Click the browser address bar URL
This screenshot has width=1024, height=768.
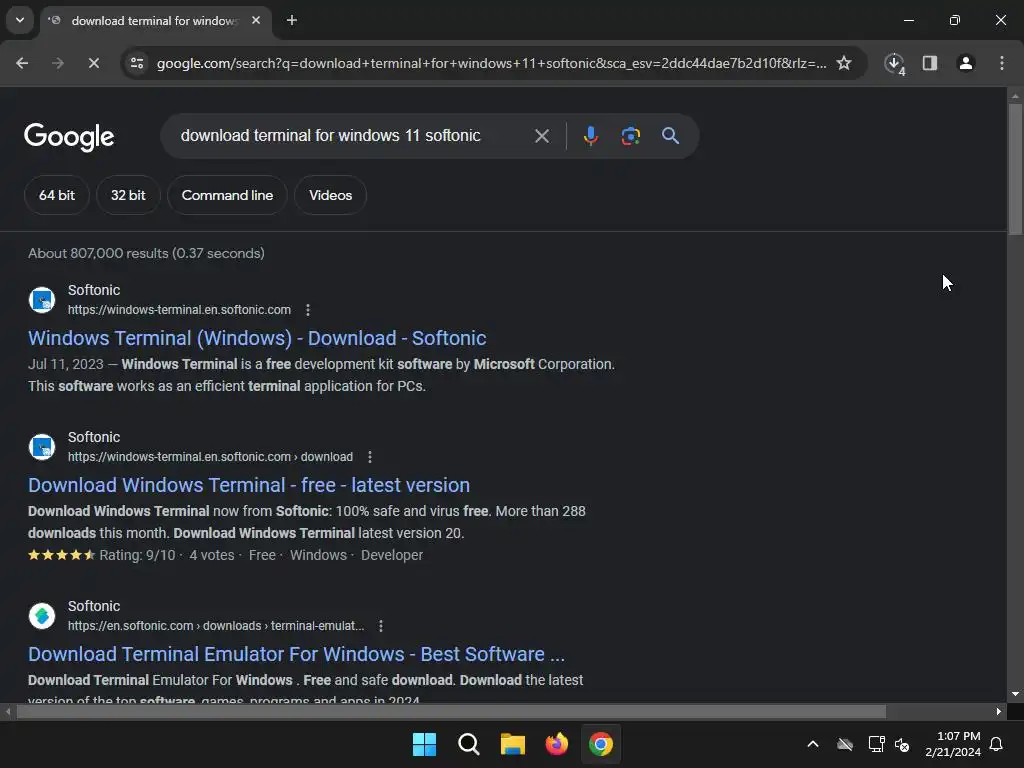tap(491, 63)
